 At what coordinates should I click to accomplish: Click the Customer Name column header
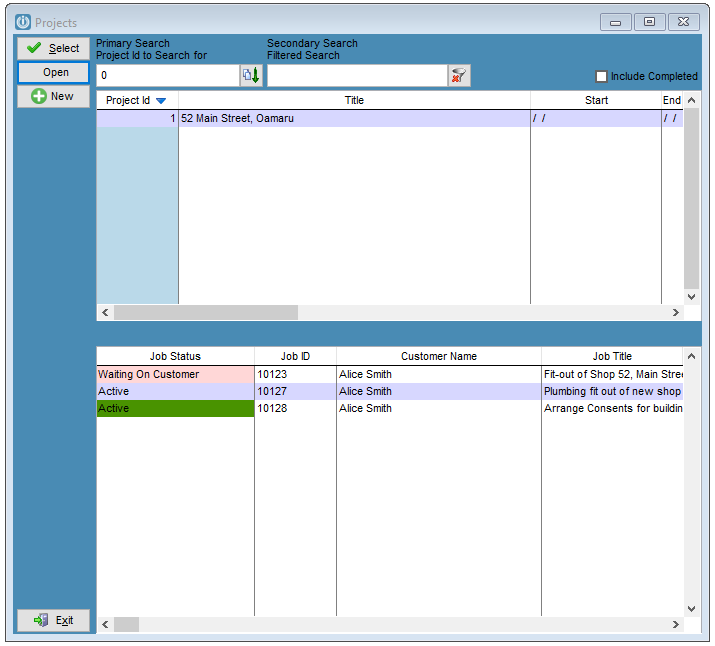(439, 356)
